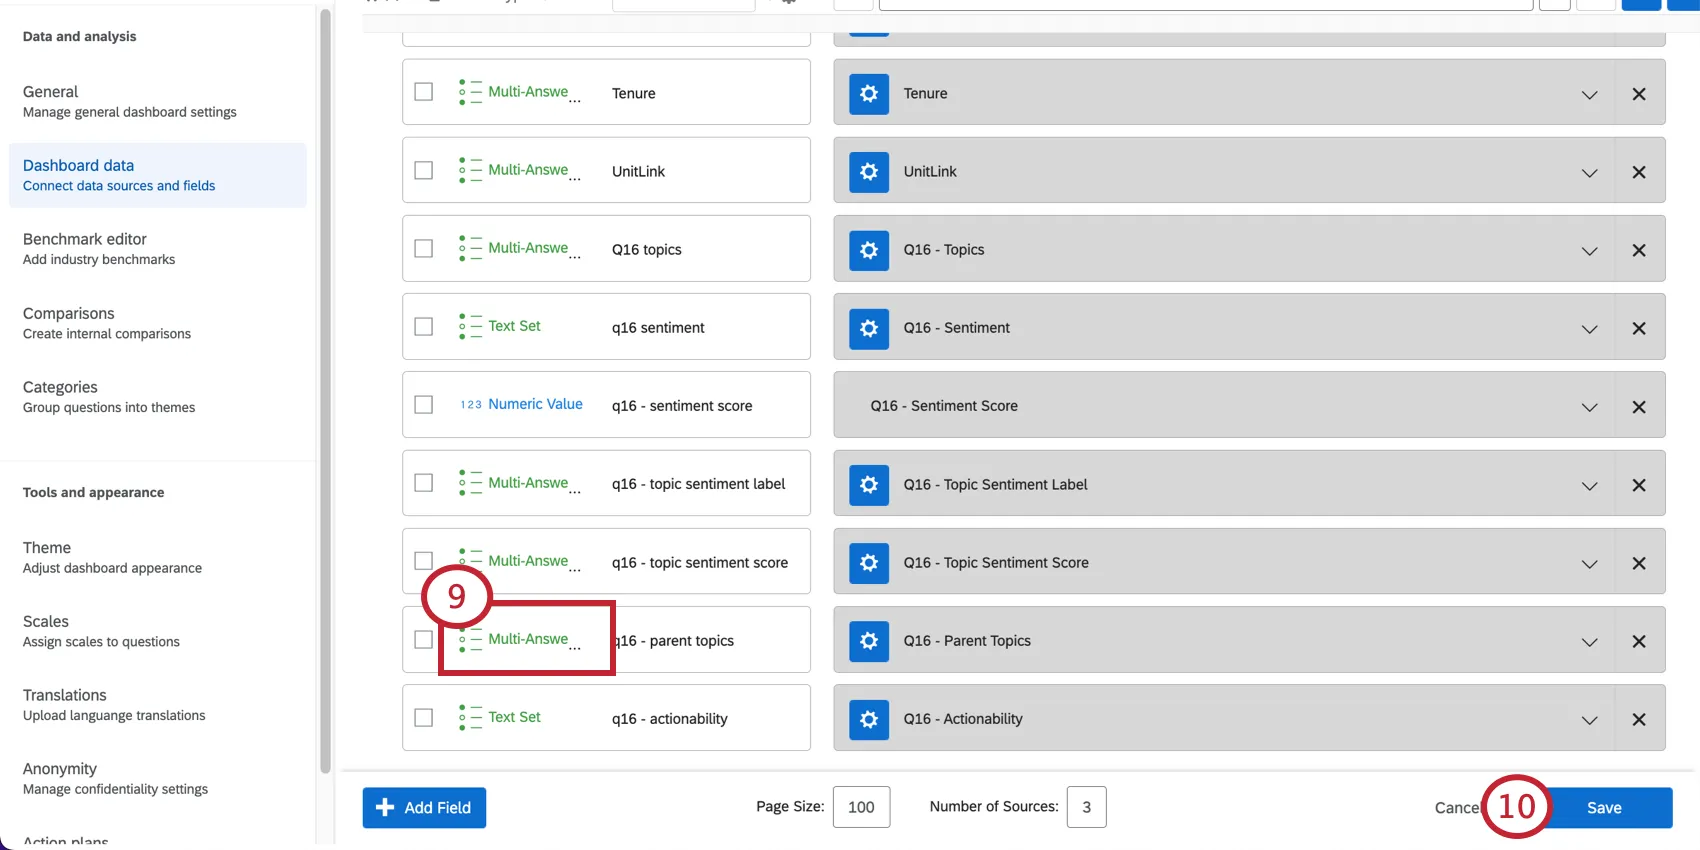Select the q16 sentiment row checkbox
This screenshot has height=850, width=1700.
point(424,327)
